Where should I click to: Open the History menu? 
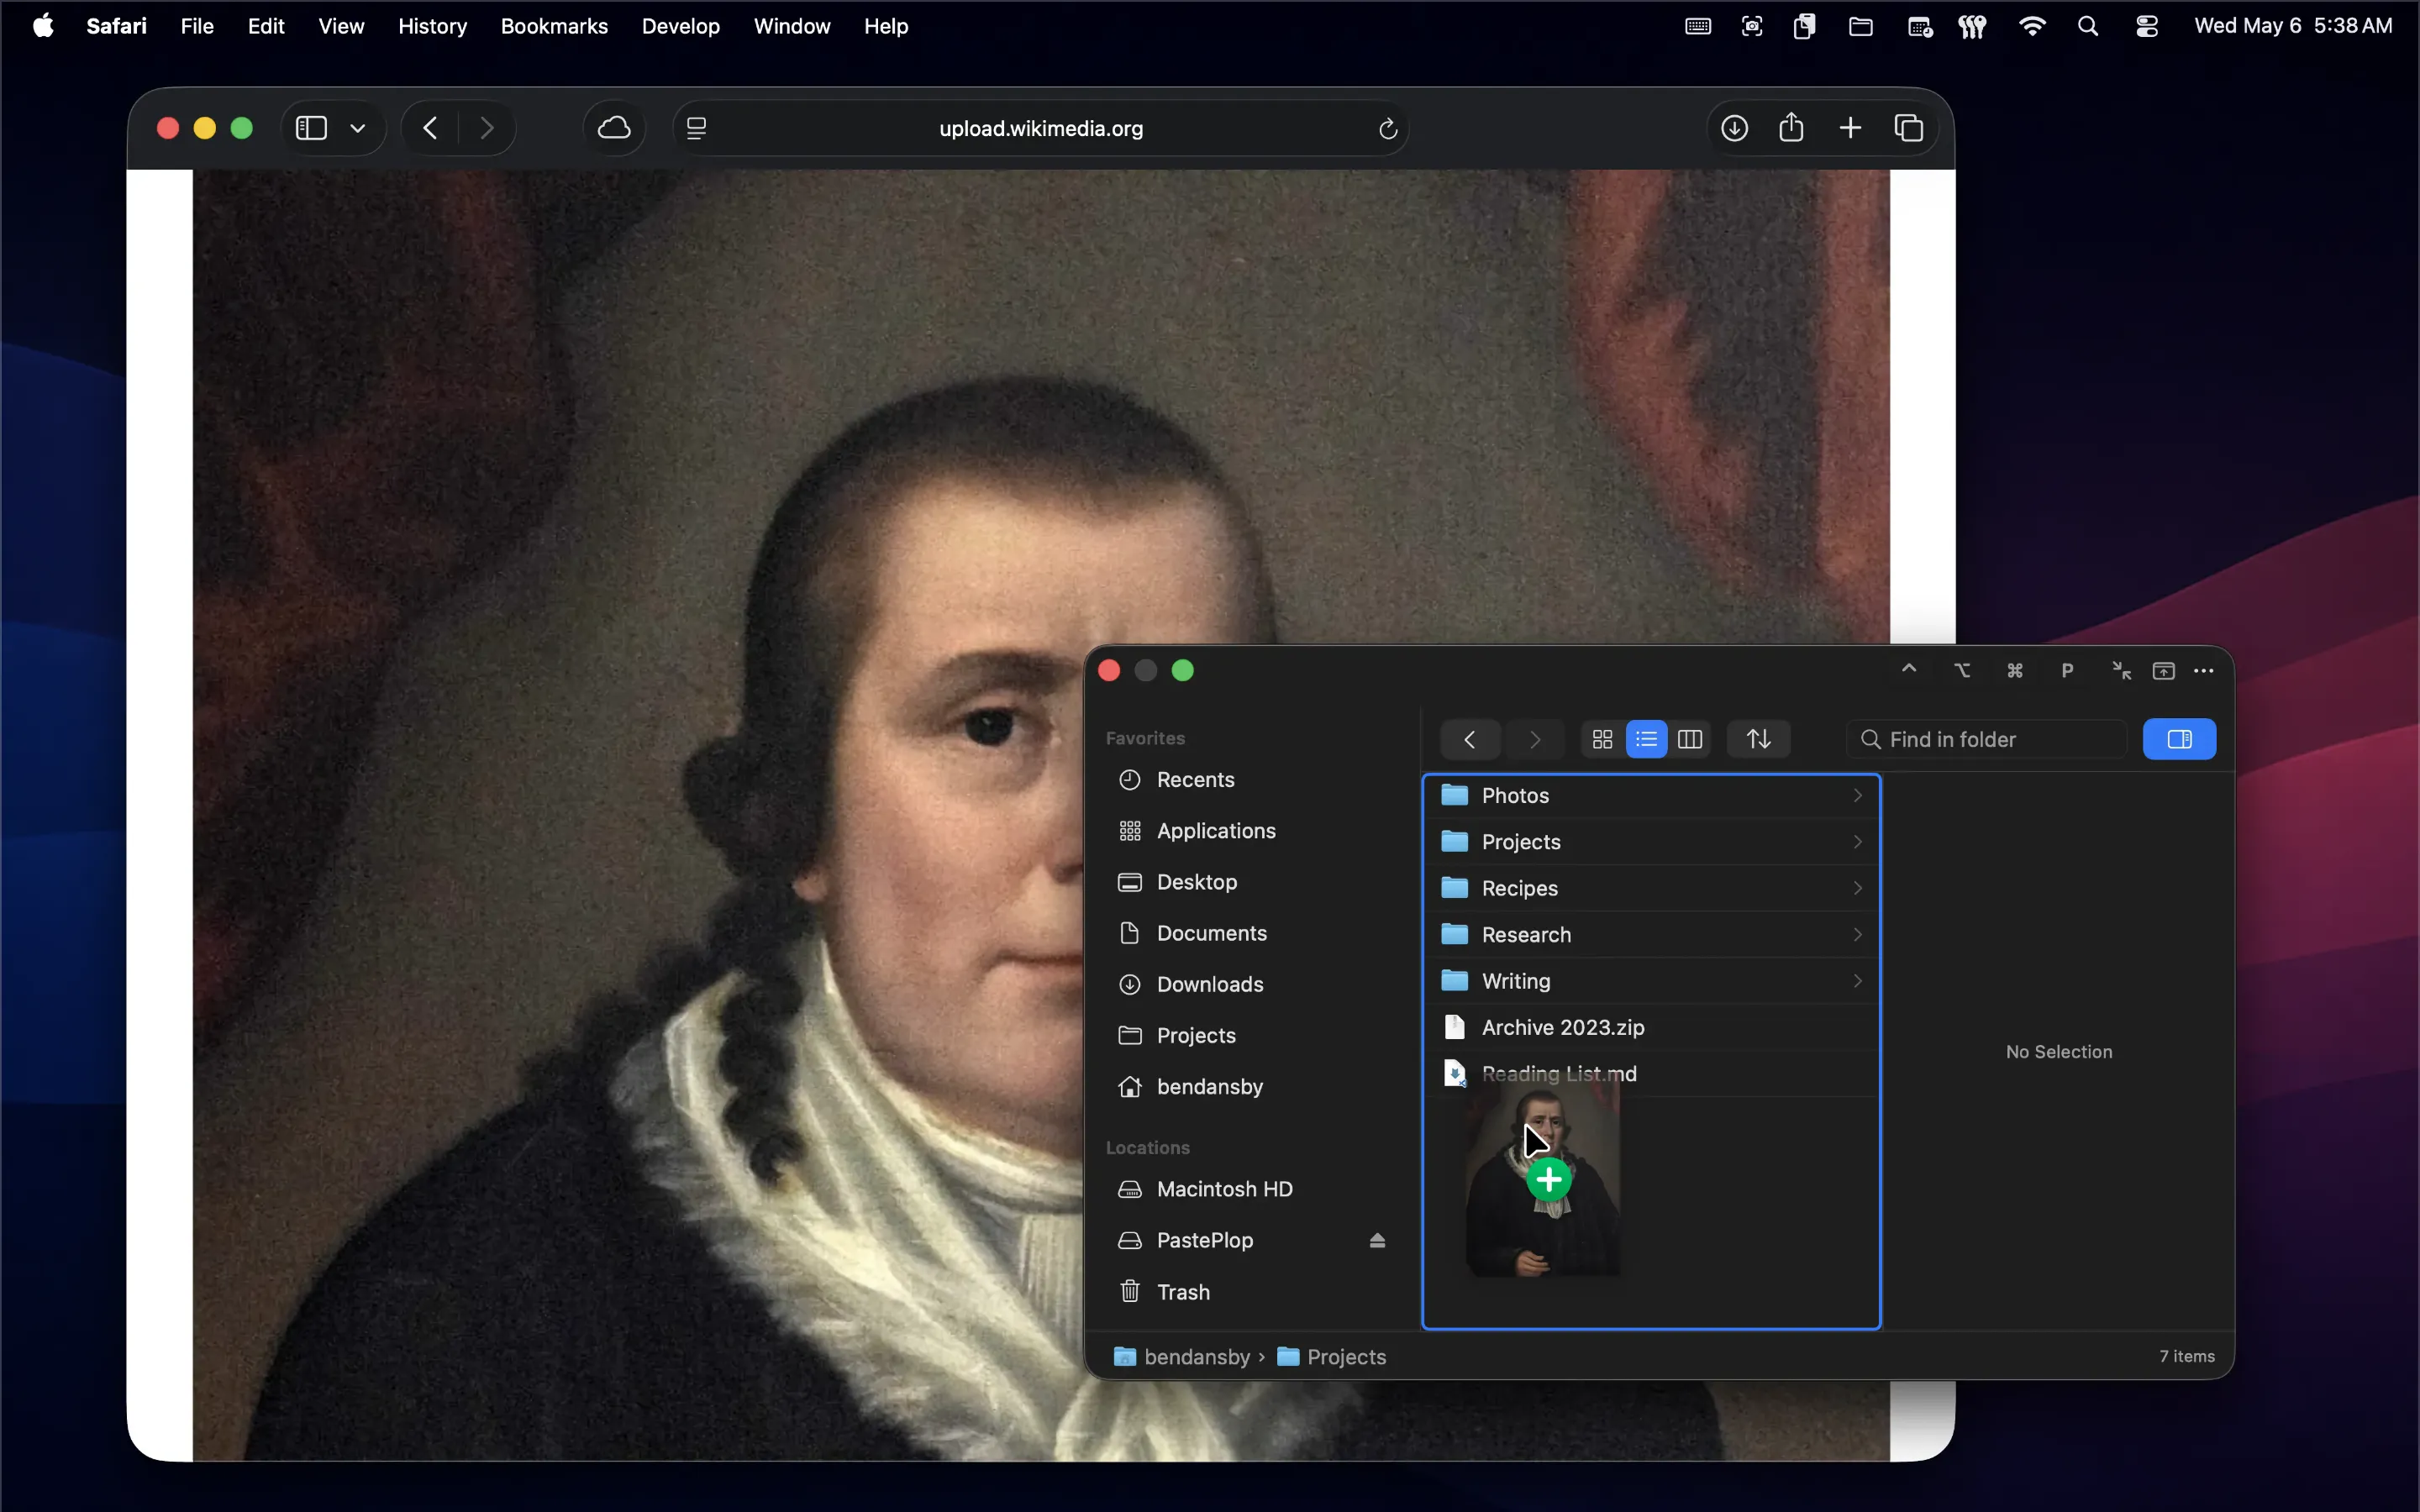[432, 26]
